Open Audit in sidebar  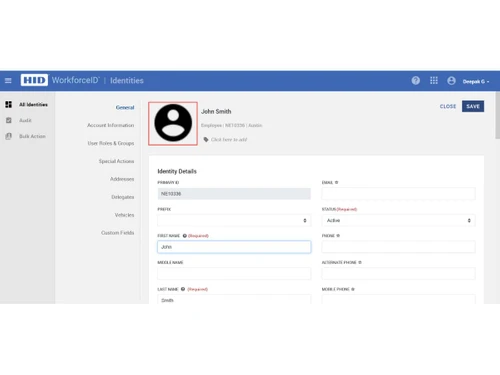click(x=25, y=120)
